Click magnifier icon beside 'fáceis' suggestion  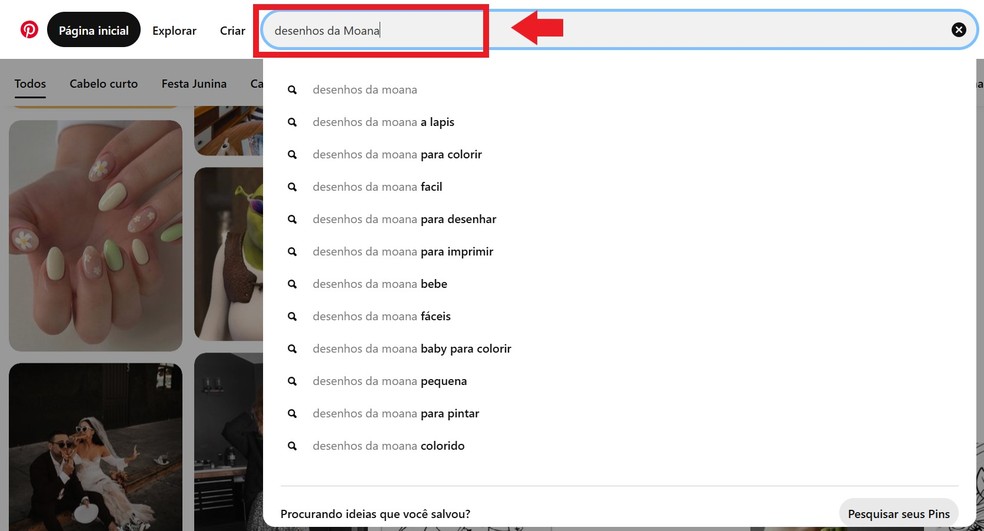[x=292, y=316]
